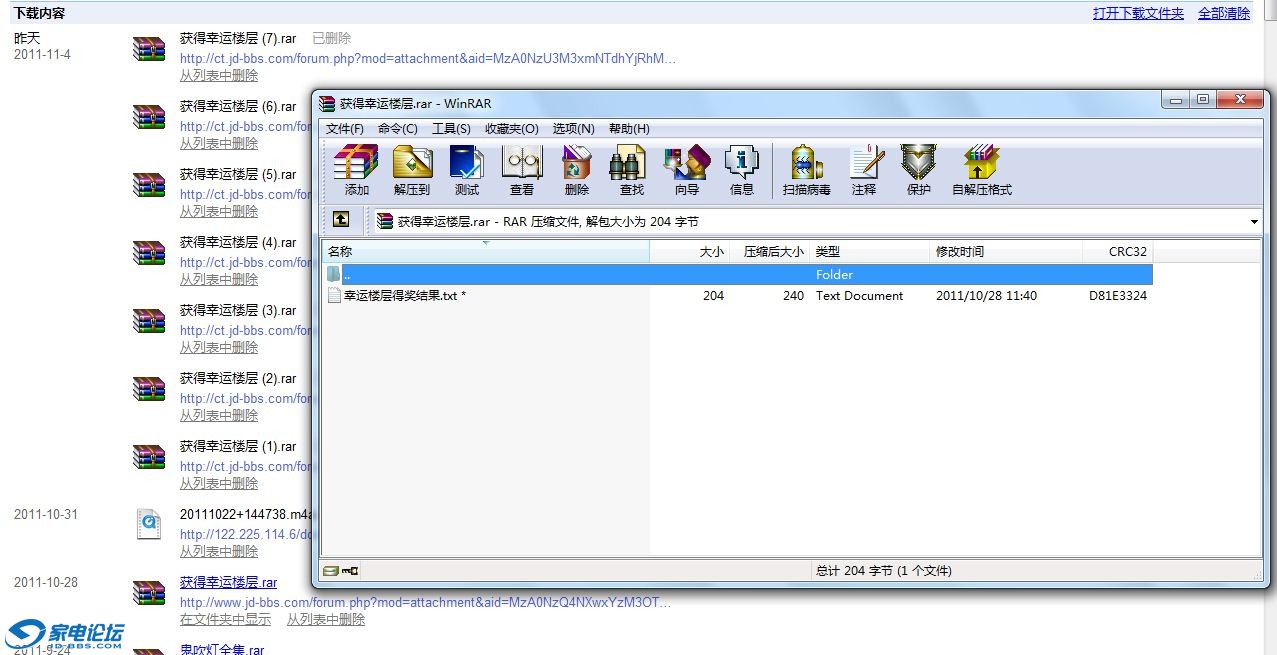This screenshot has height=655, width=1277.
Task: Remove the 20111022+144738 download from the list
Action: (x=219, y=551)
